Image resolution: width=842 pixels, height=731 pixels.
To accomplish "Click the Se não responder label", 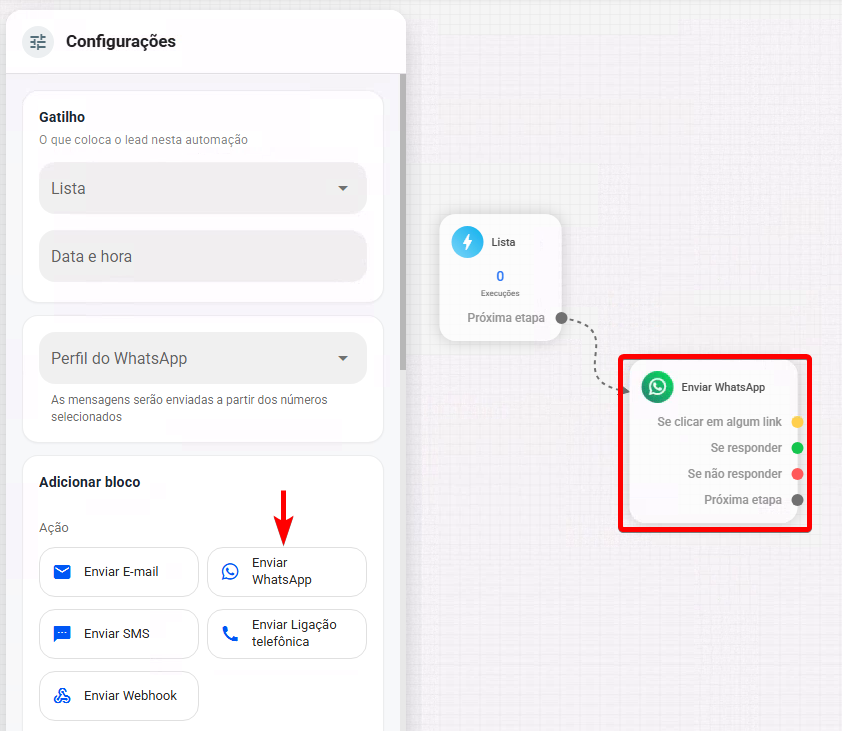I will (735, 474).
